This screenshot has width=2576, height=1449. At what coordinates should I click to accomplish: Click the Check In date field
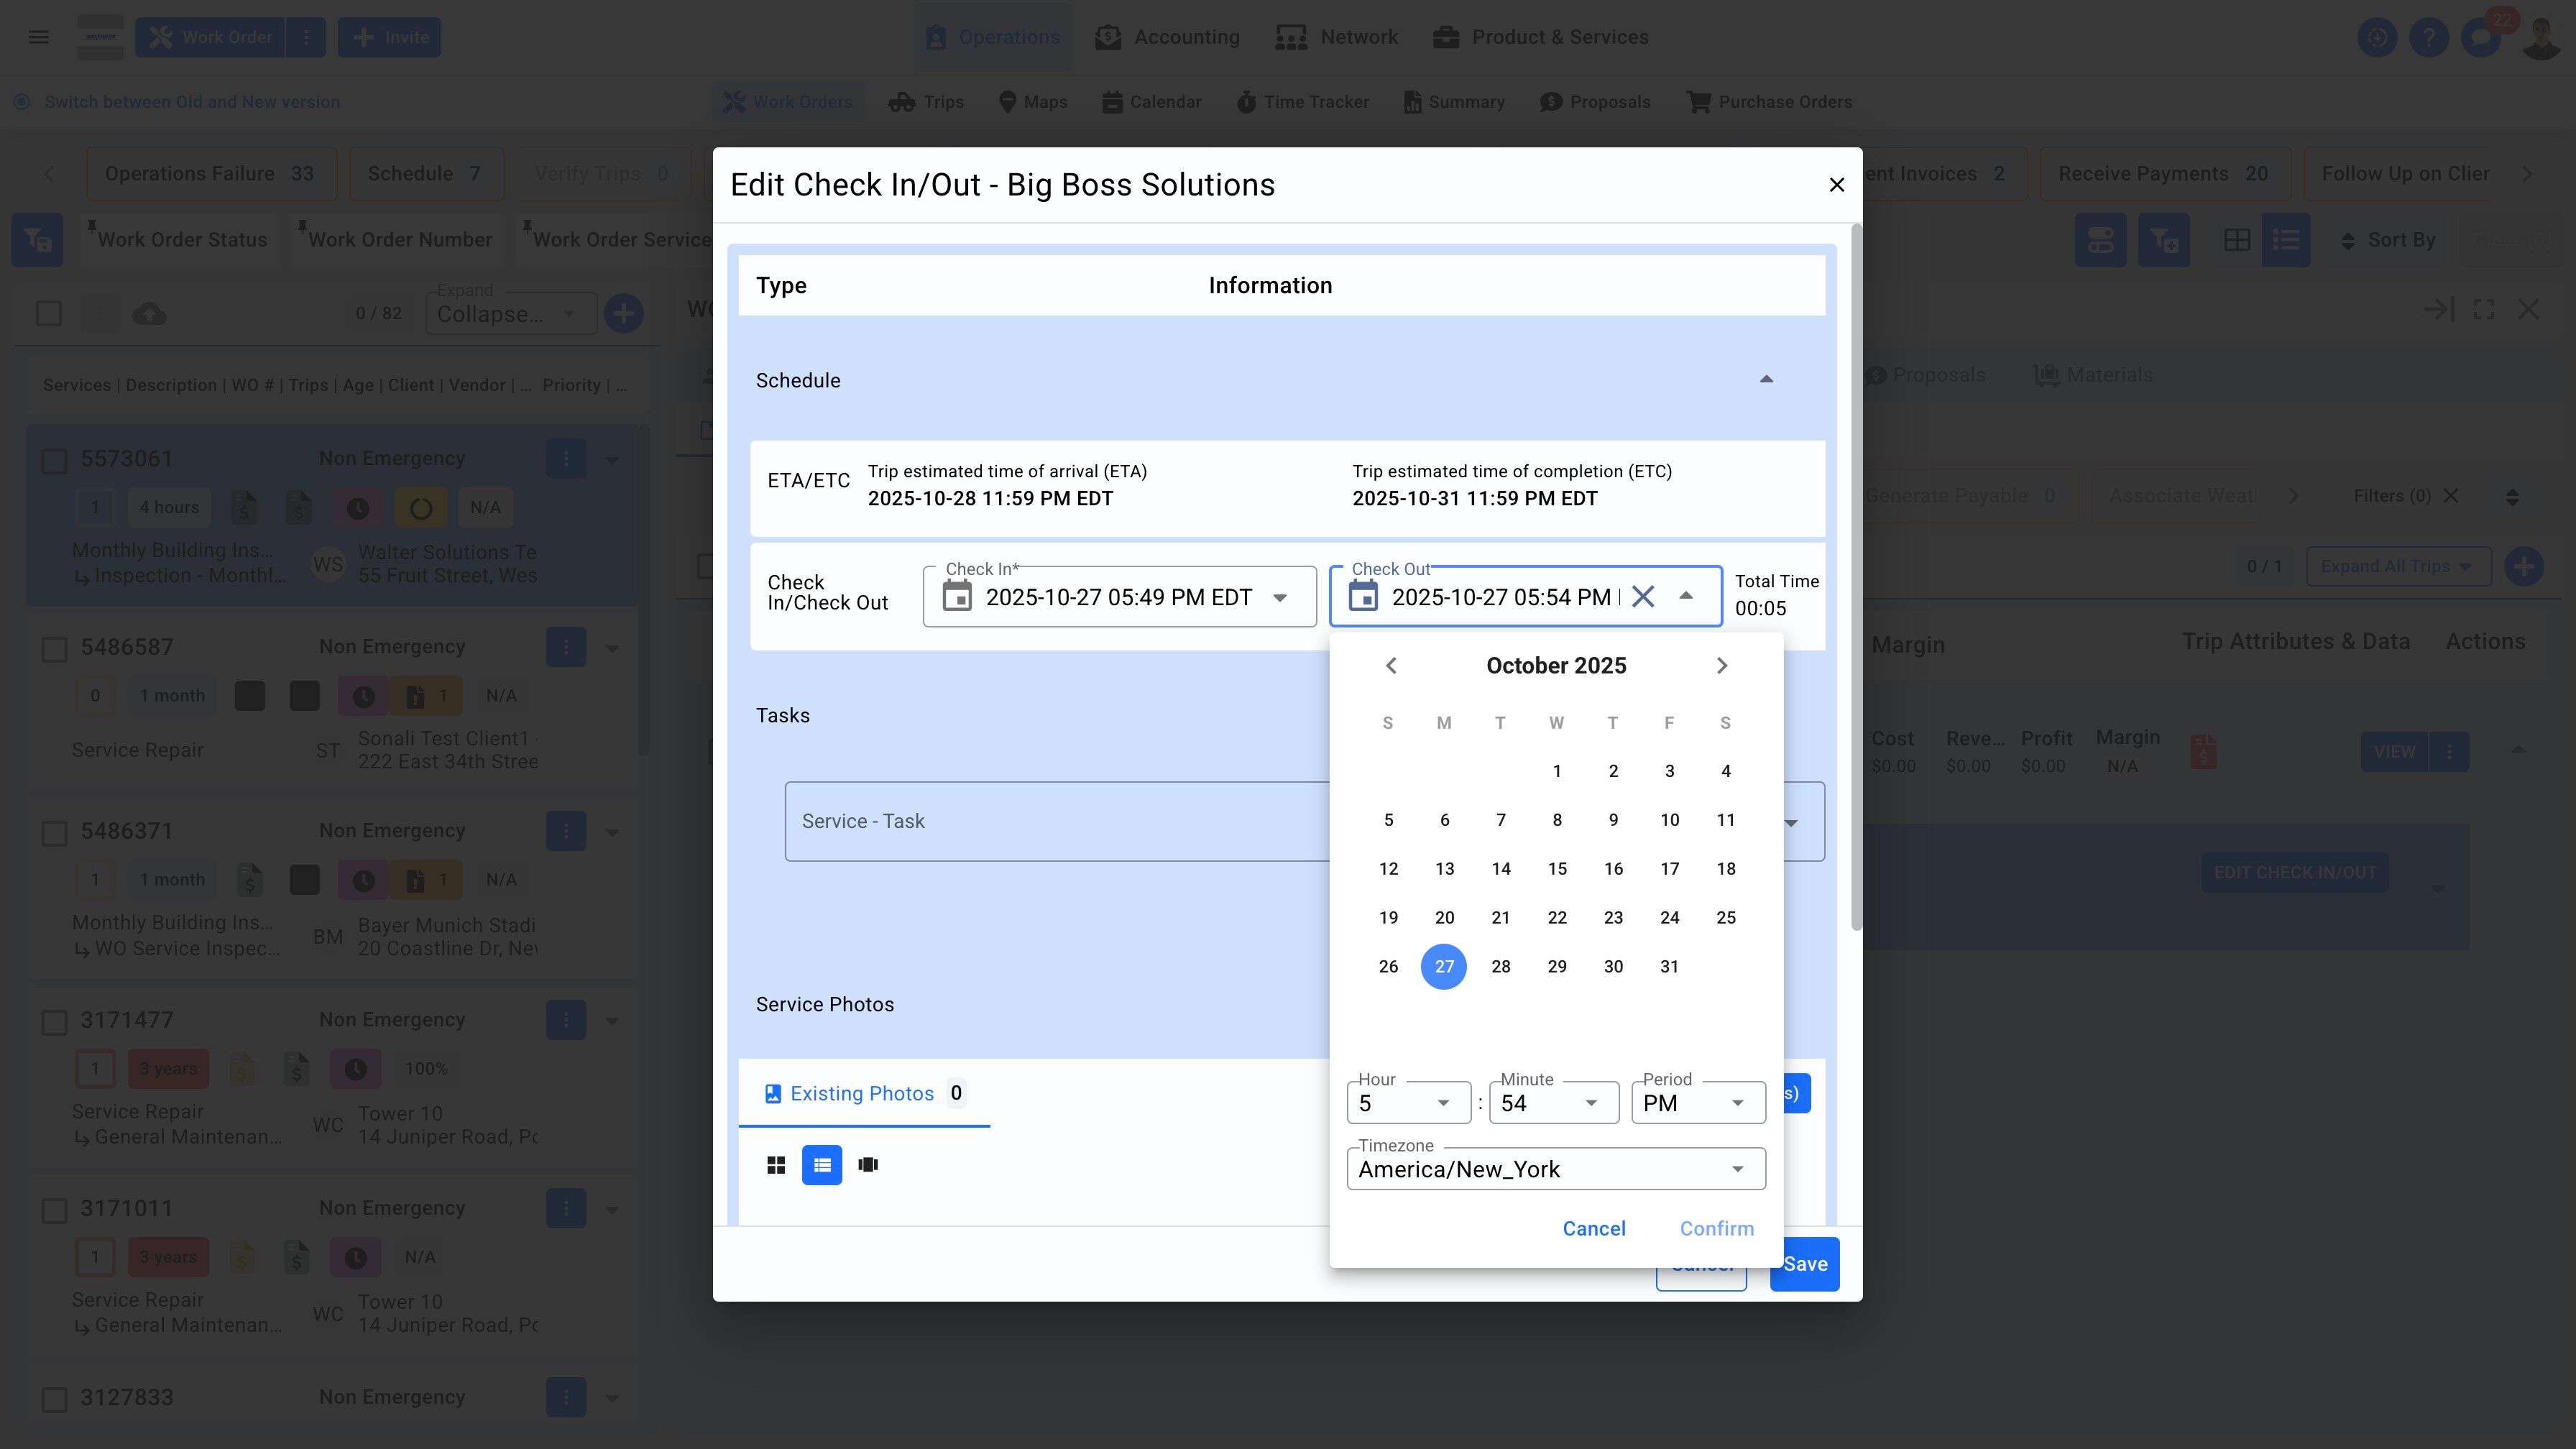tap(1118, 597)
